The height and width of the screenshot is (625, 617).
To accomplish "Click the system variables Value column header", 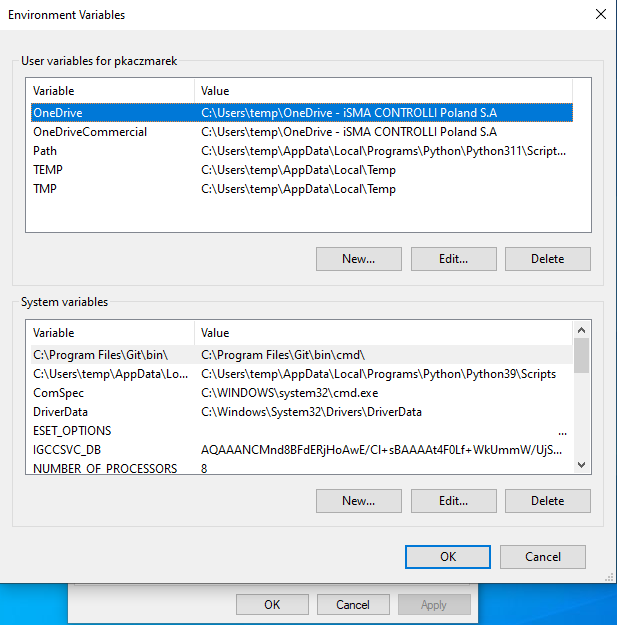I will point(380,333).
